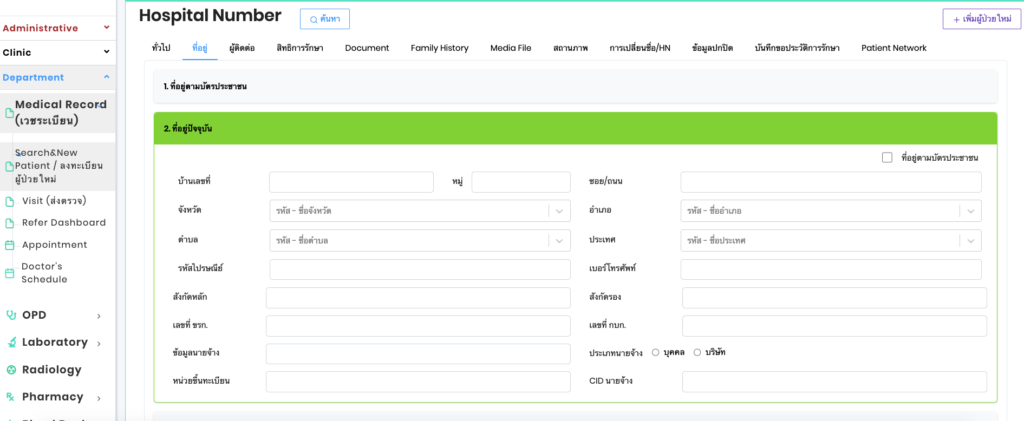Click the Medical Record document icon

pos(10,113)
